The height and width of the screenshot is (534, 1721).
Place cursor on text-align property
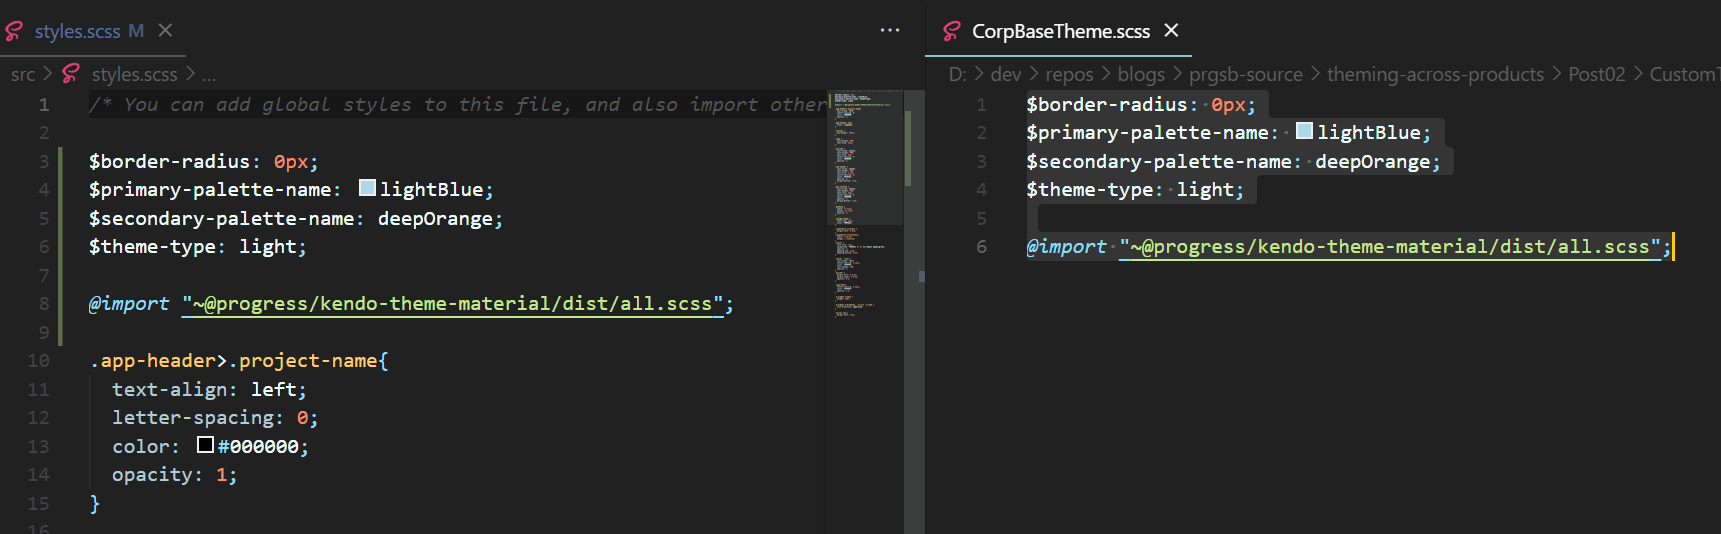point(169,390)
